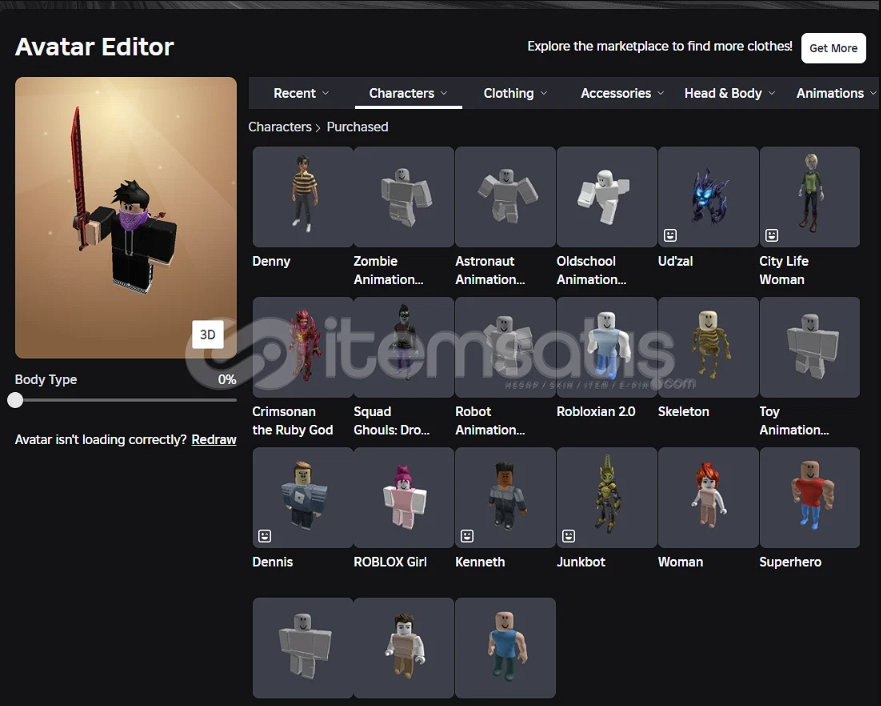Switch to the Characters tab
This screenshot has height=706, width=881.
[x=408, y=93]
